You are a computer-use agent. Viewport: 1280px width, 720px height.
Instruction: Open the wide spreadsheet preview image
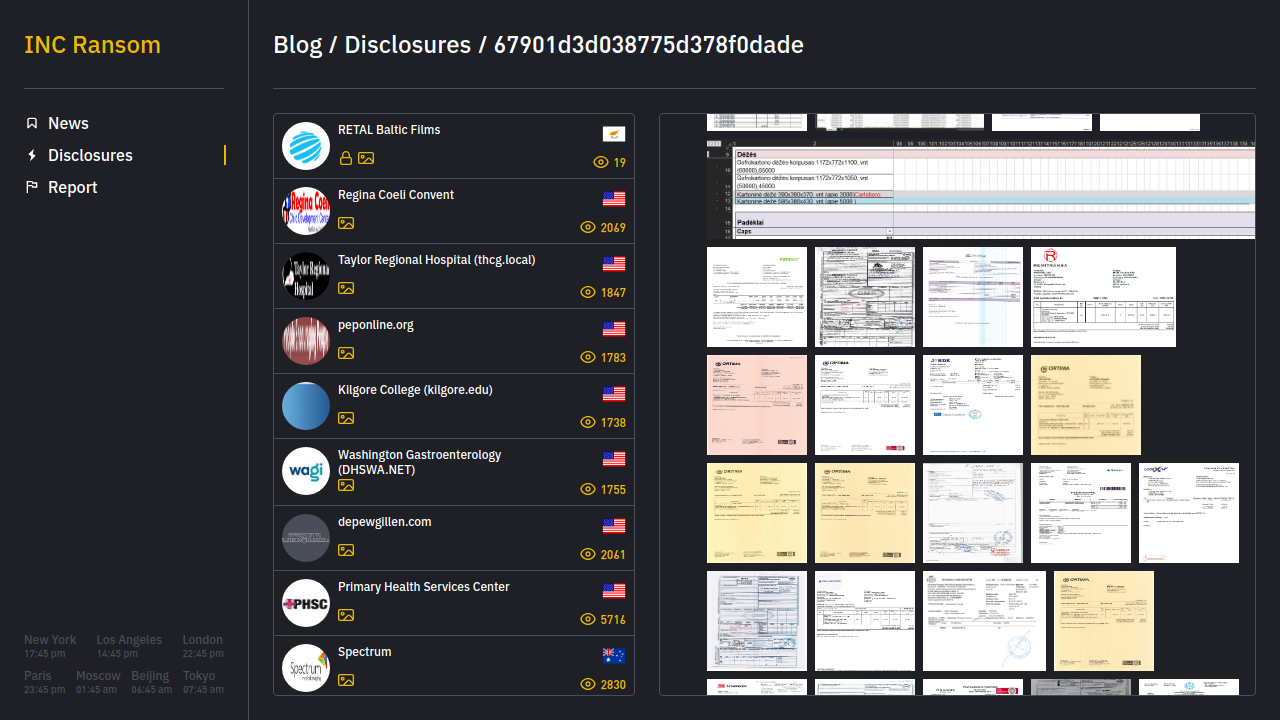[x=980, y=189]
